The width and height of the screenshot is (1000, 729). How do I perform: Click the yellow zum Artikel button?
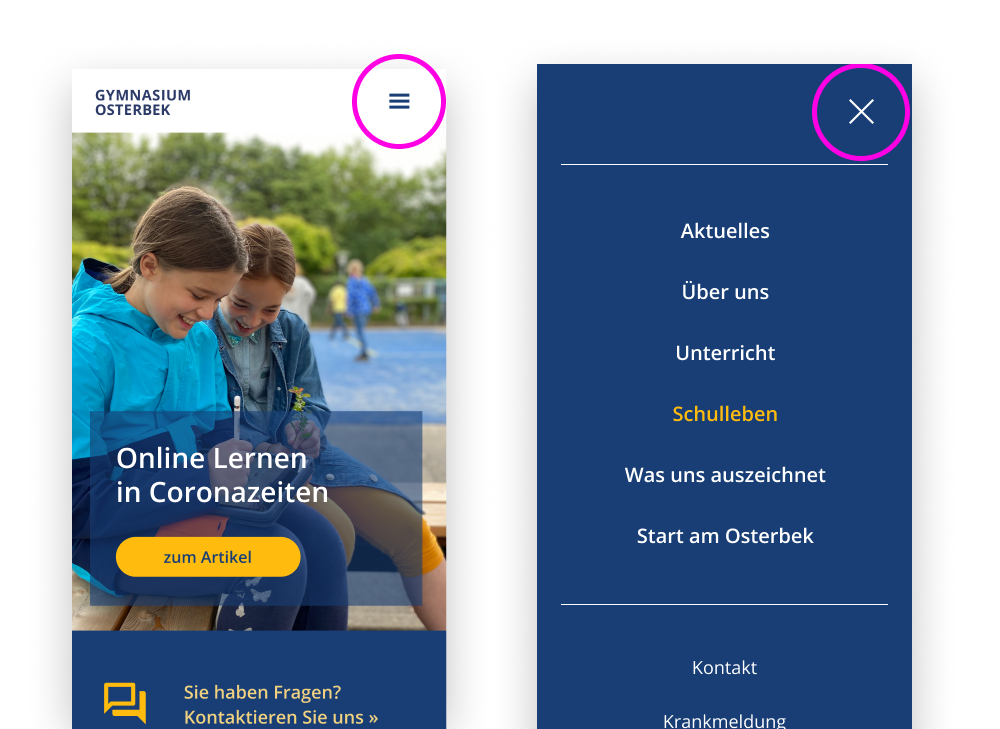[208, 557]
